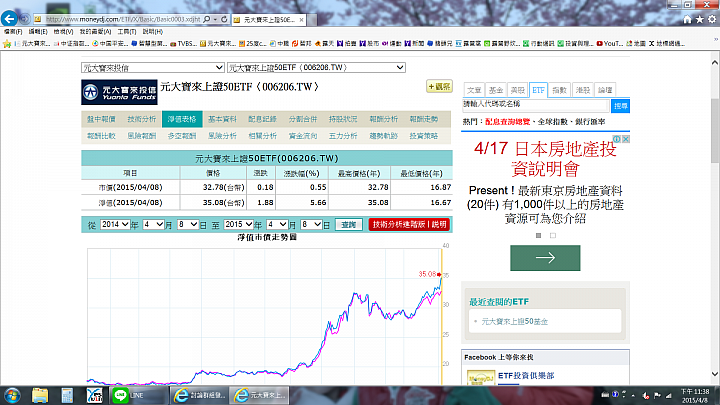Open 檢視(V) menu
Image resolution: width=720 pixels, height=405 pixels.
coord(63,32)
